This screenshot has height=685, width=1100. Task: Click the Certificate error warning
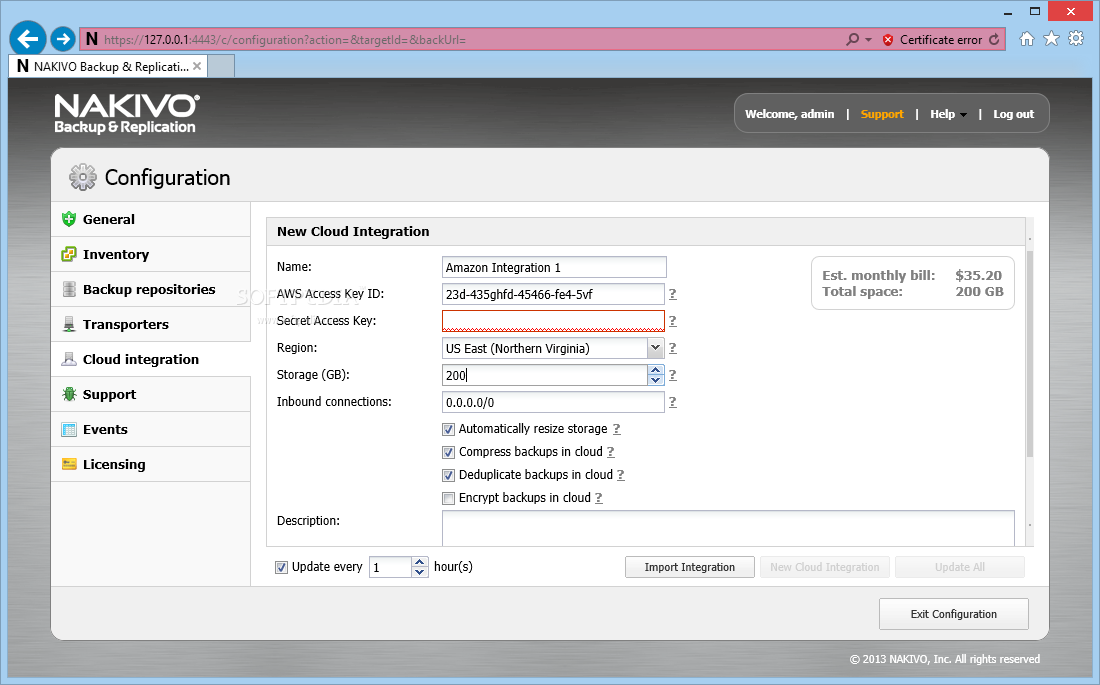932,39
